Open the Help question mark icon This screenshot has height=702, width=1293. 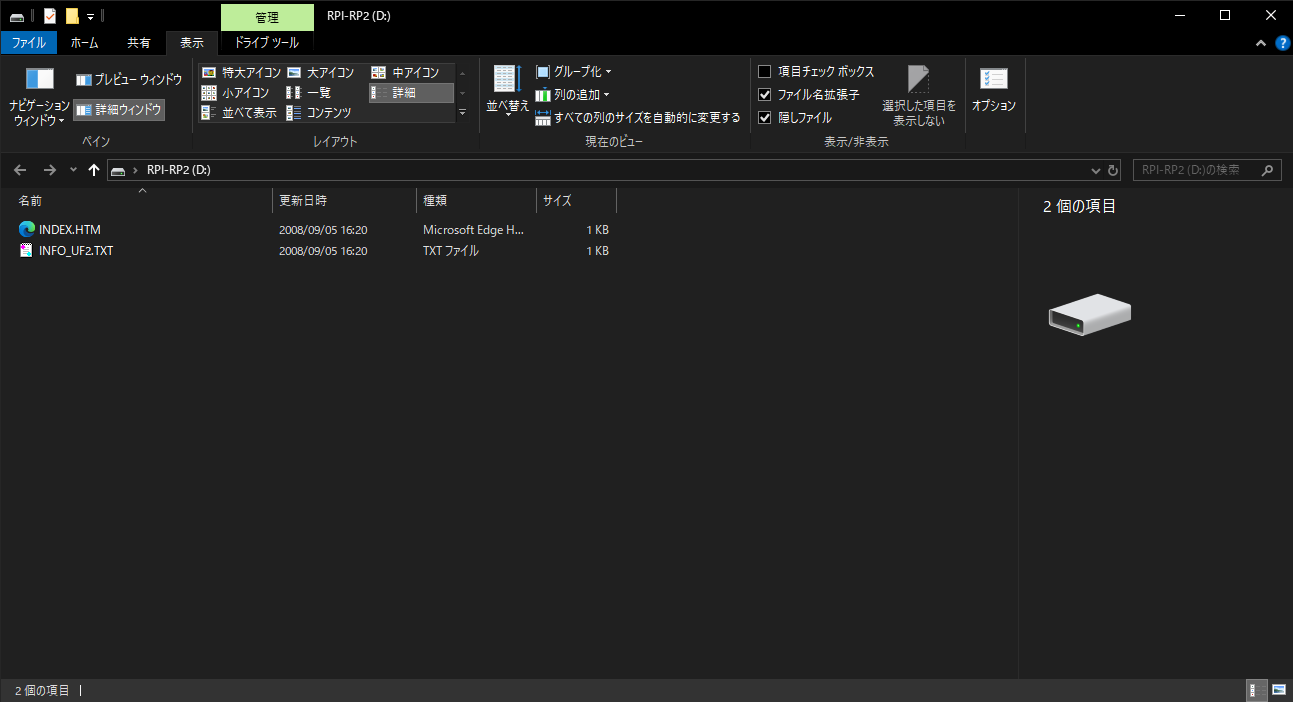(1282, 44)
